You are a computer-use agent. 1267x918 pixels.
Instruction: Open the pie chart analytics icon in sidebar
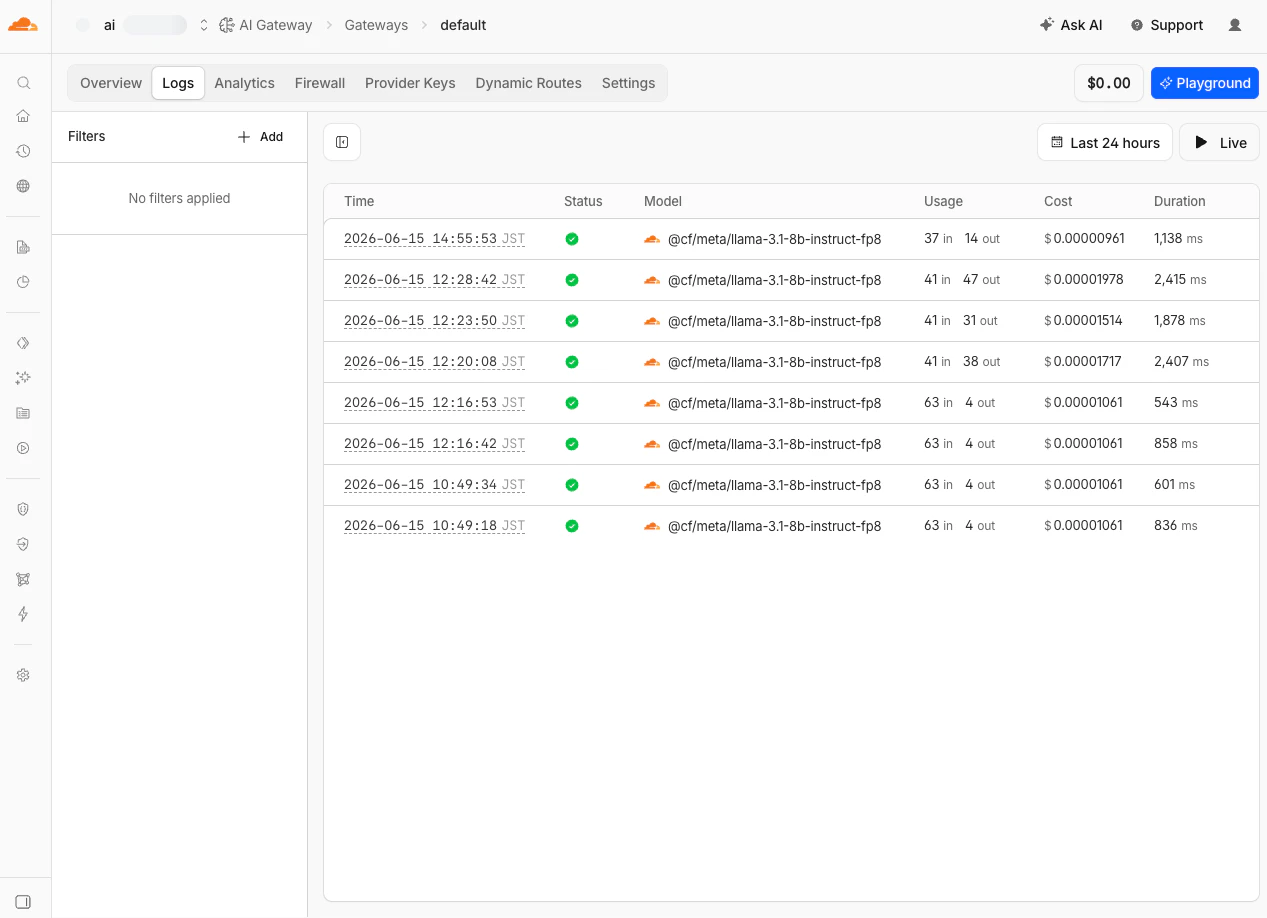pyautogui.click(x=24, y=282)
